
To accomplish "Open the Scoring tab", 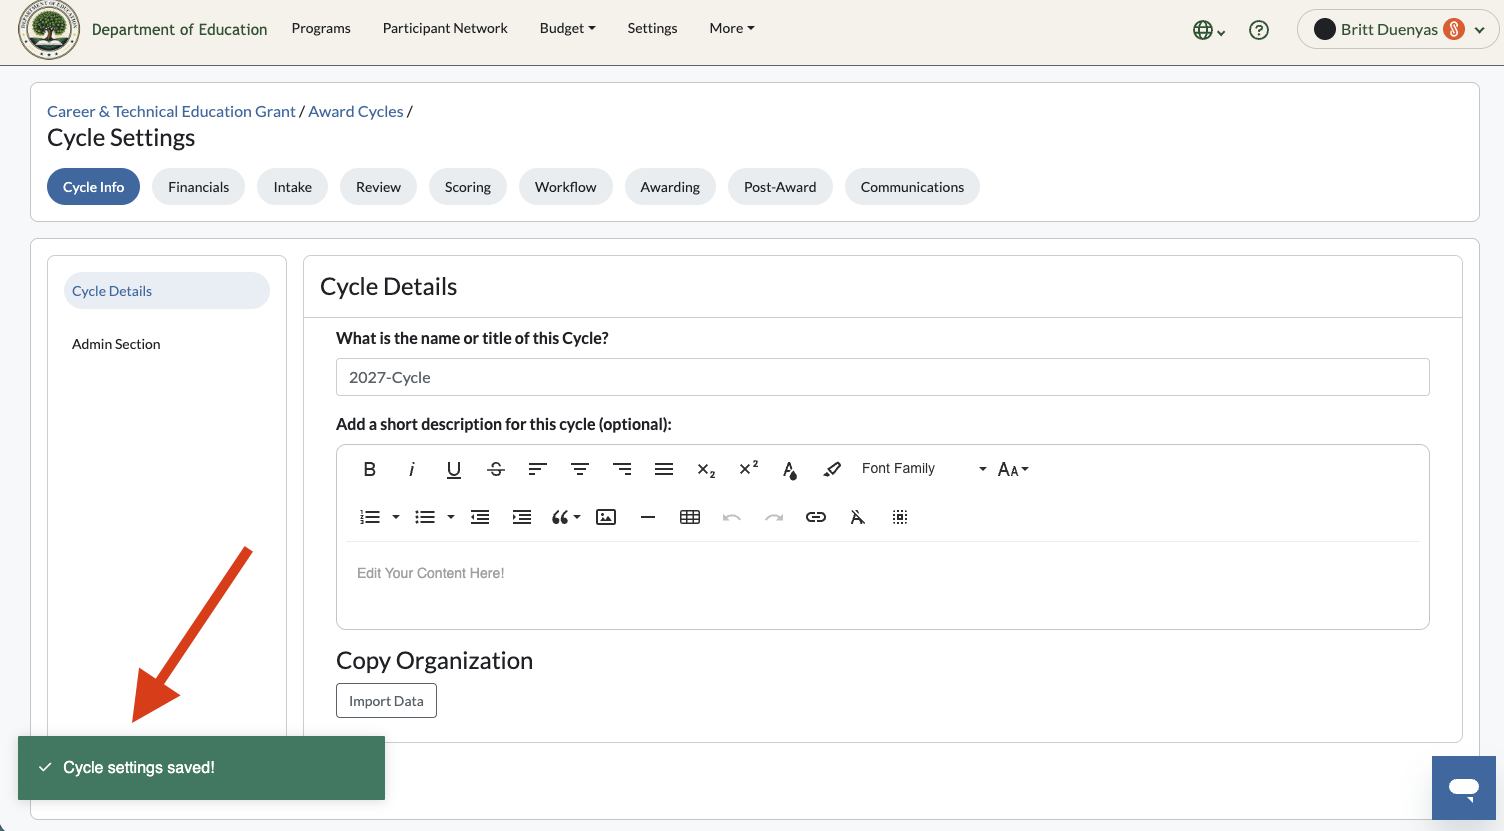I will [x=468, y=187].
